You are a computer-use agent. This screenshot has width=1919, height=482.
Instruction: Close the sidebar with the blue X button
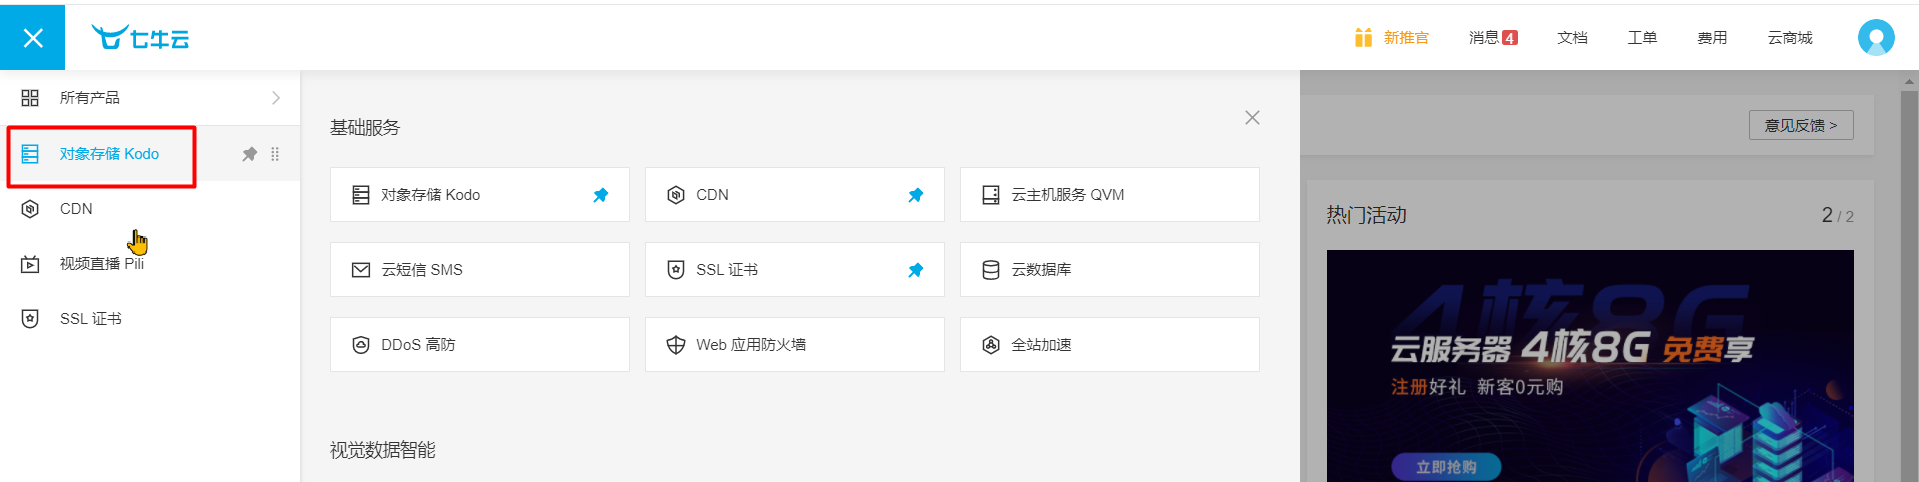(33, 38)
